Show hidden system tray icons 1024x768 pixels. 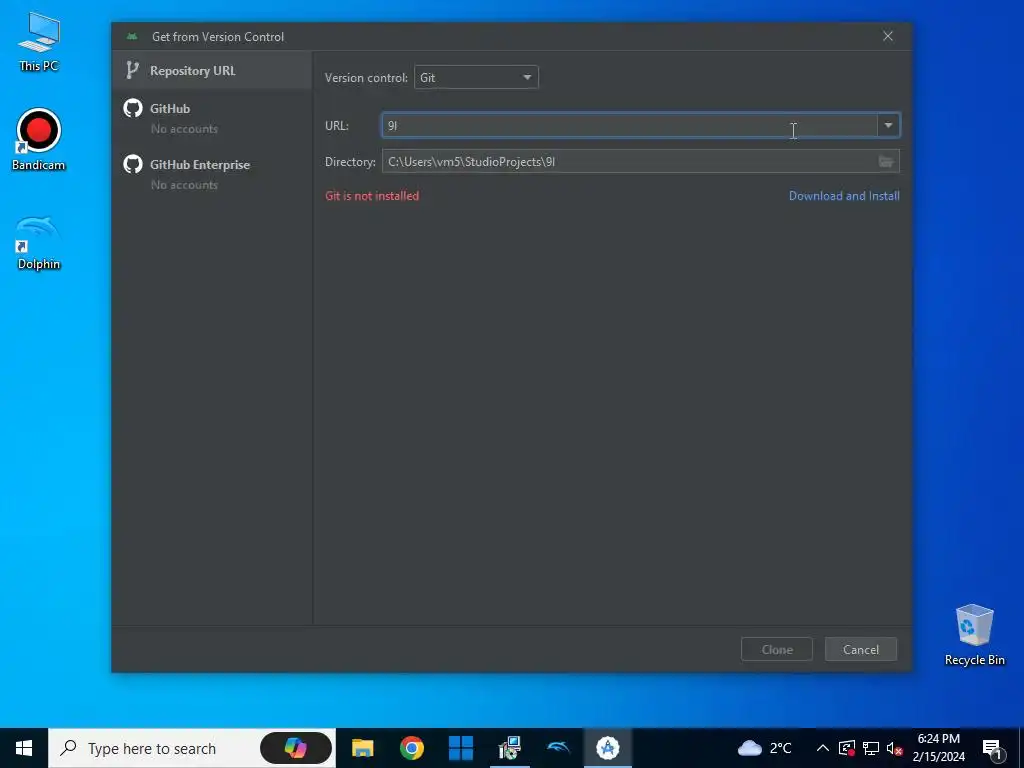tap(823, 748)
